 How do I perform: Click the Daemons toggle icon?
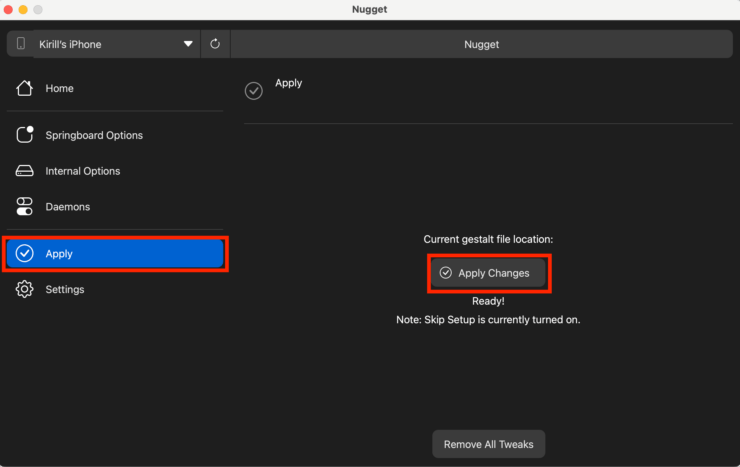pyautogui.click(x=25, y=207)
